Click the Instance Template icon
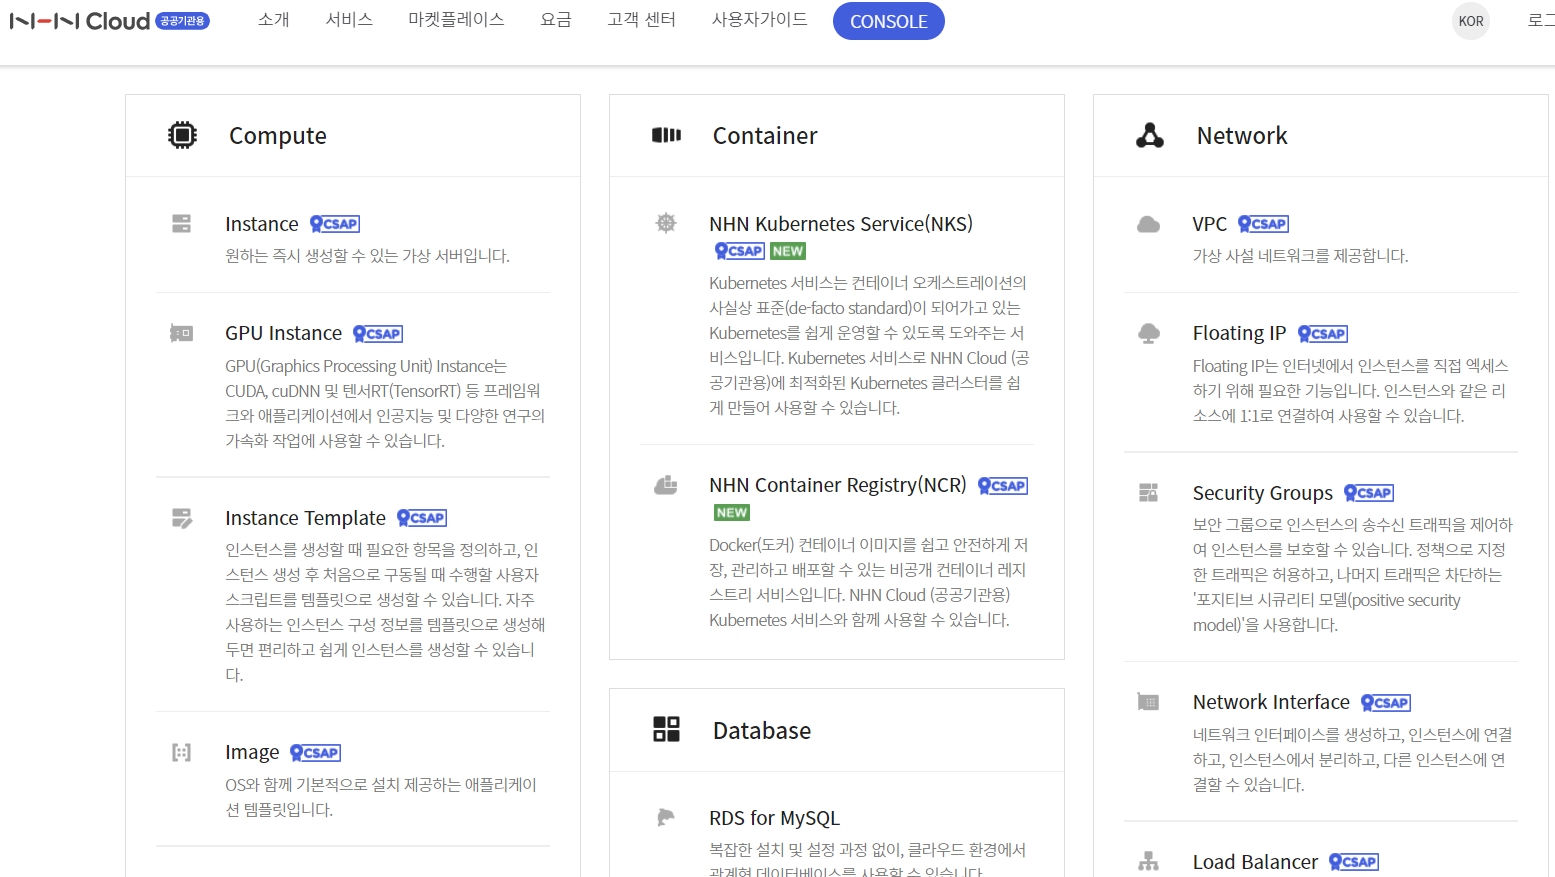 coord(181,518)
